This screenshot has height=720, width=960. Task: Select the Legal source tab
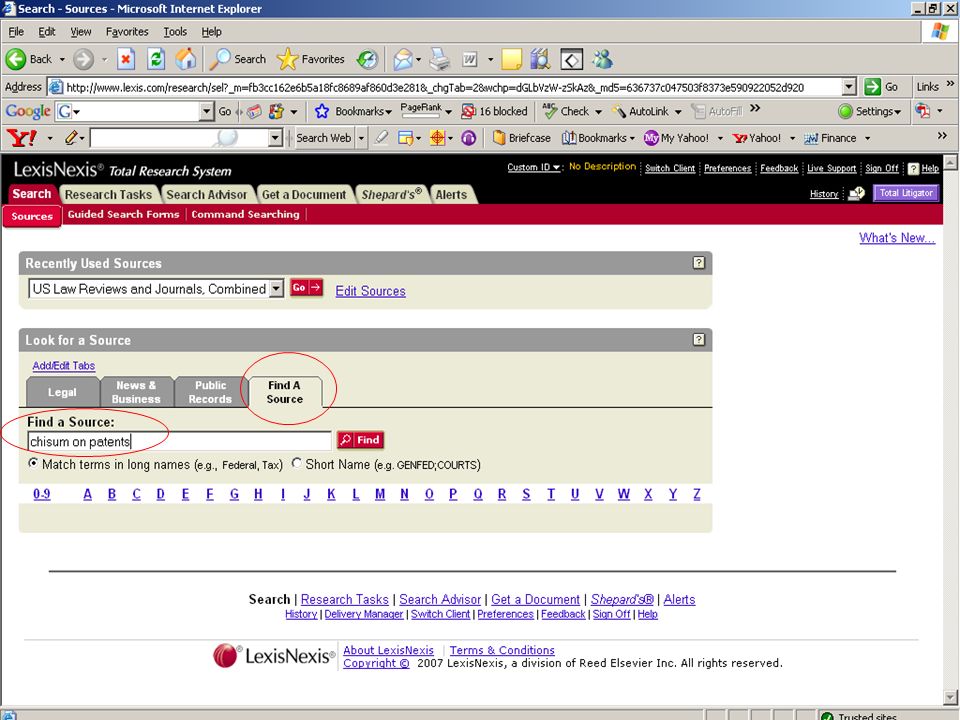point(62,392)
